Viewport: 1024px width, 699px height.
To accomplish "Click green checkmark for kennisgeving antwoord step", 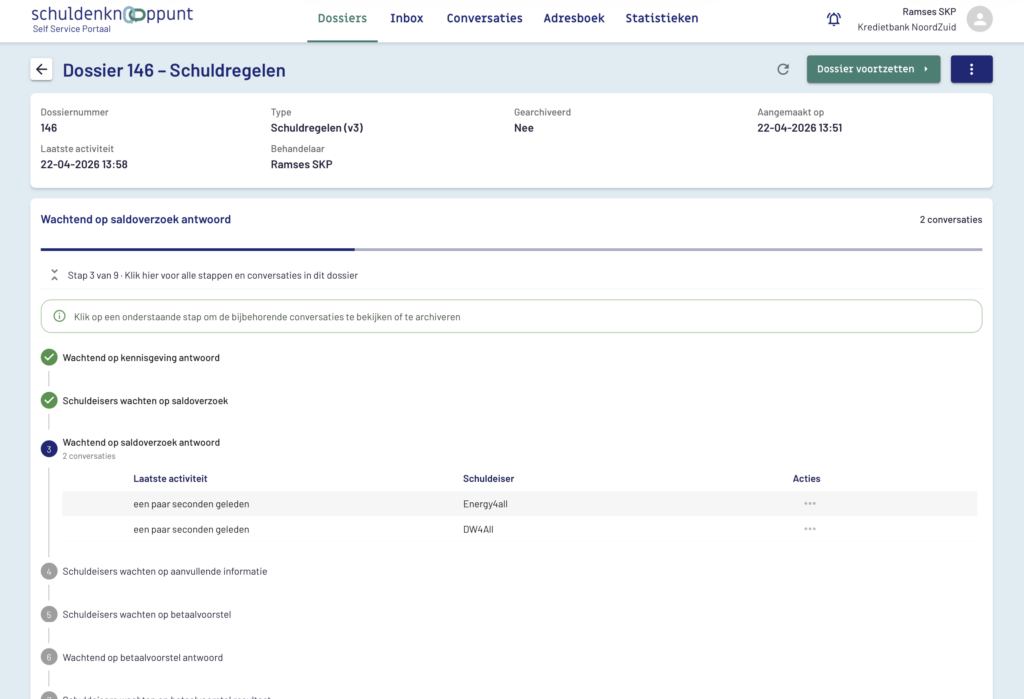I will [x=49, y=357].
